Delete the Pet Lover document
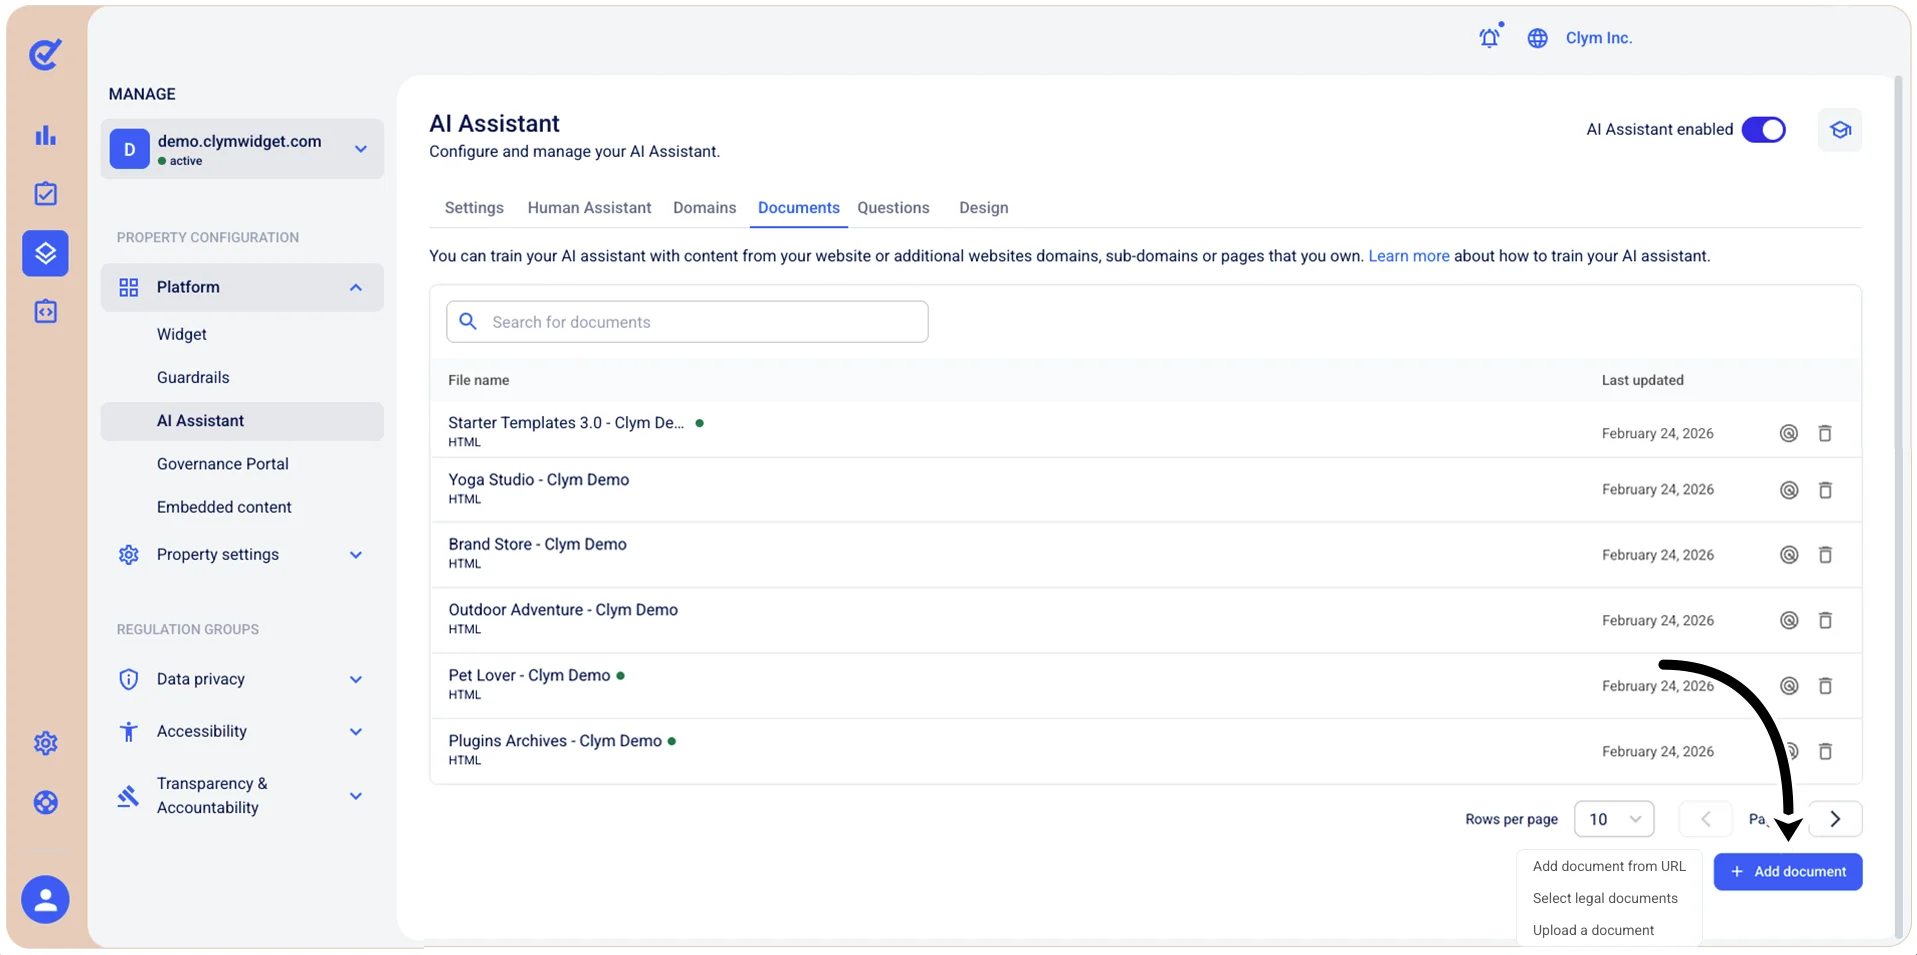This screenshot has width=1917, height=955. pos(1825,686)
